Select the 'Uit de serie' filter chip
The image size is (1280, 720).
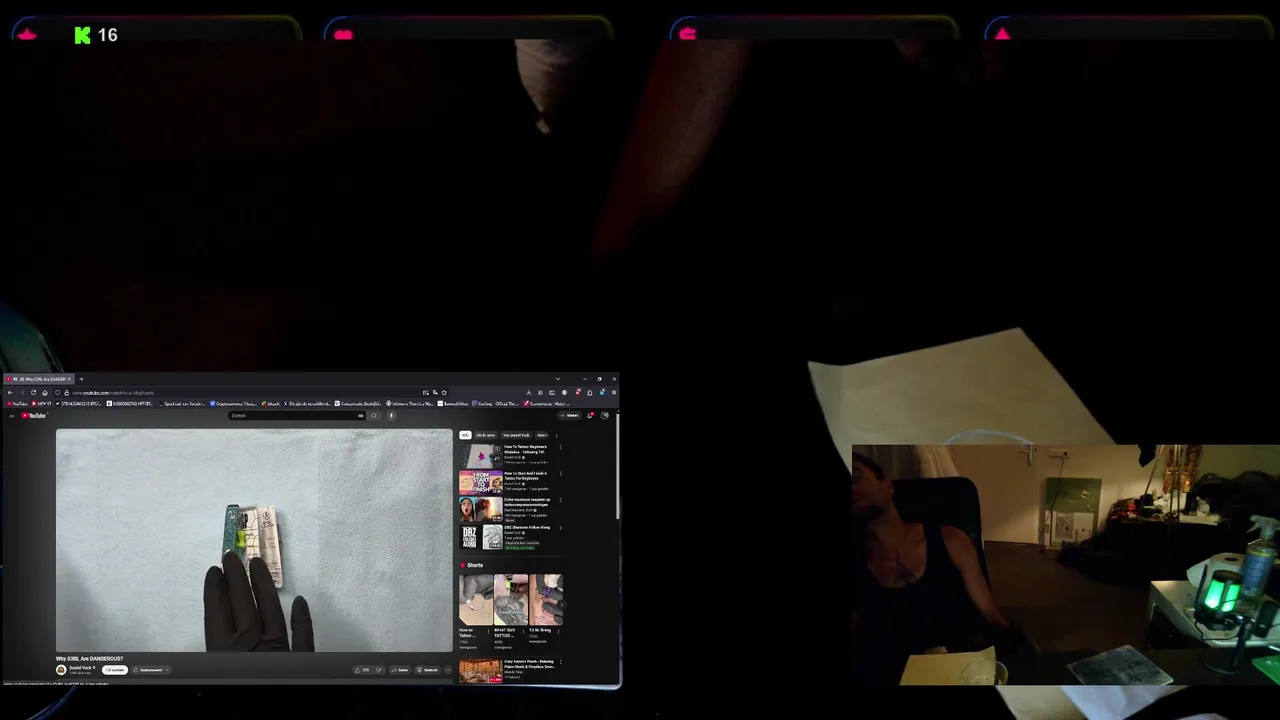(x=486, y=435)
